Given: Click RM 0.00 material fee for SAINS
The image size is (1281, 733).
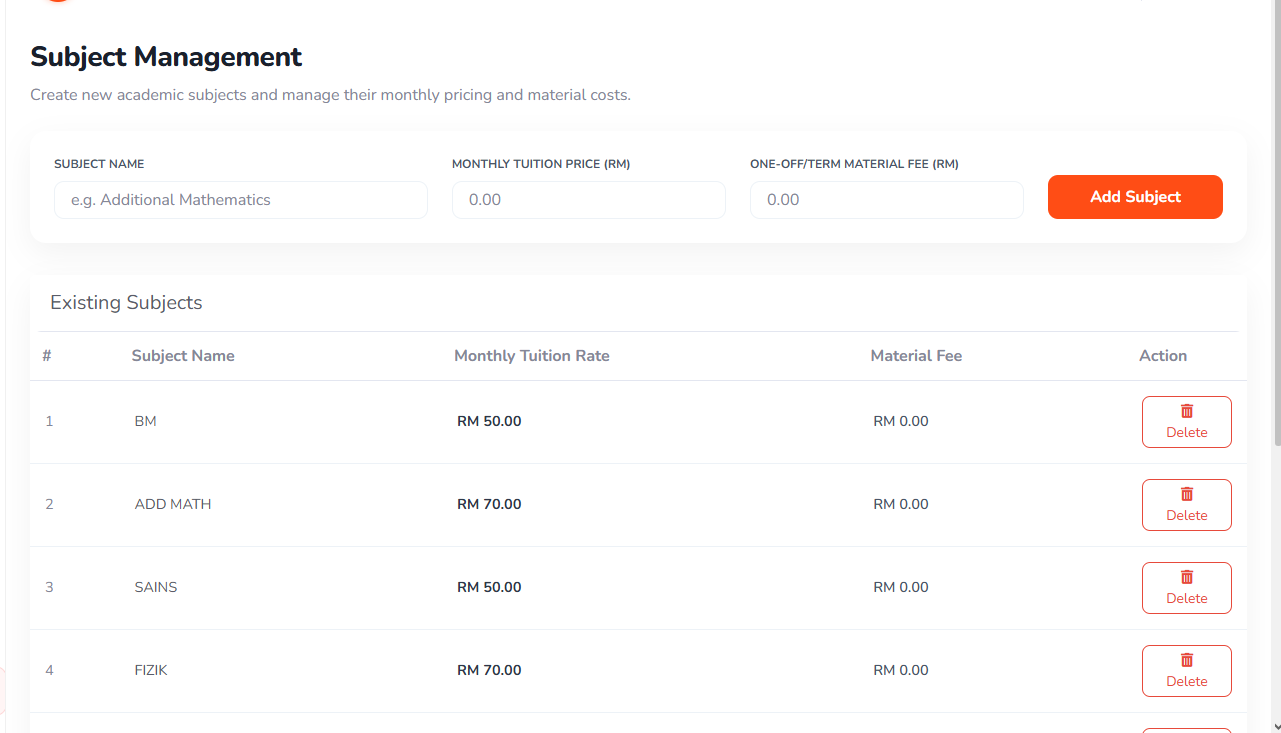Looking at the screenshot, I should pos(901,588).
